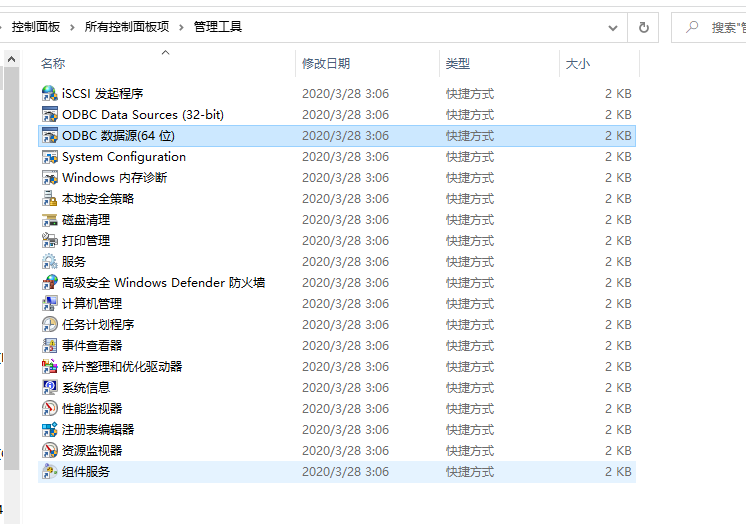Click 快捷方式 type in the 磁盘清理 row
The height and width of the screenshot is (524, 746).
click(470, 220)
